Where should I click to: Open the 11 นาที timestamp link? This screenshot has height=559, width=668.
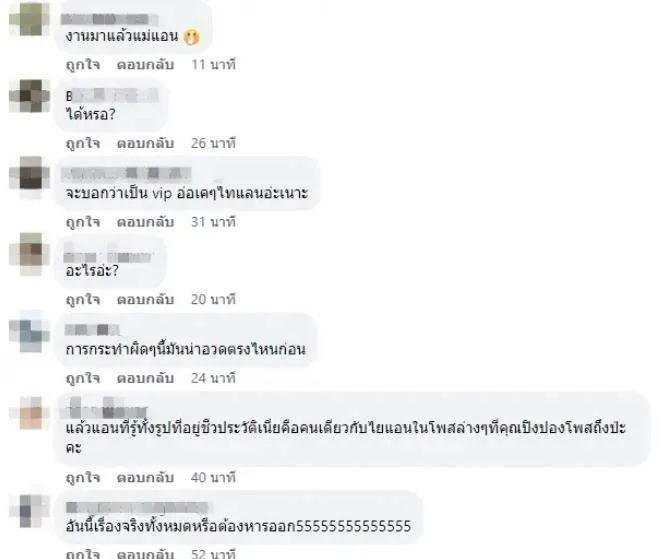(213, 65)
